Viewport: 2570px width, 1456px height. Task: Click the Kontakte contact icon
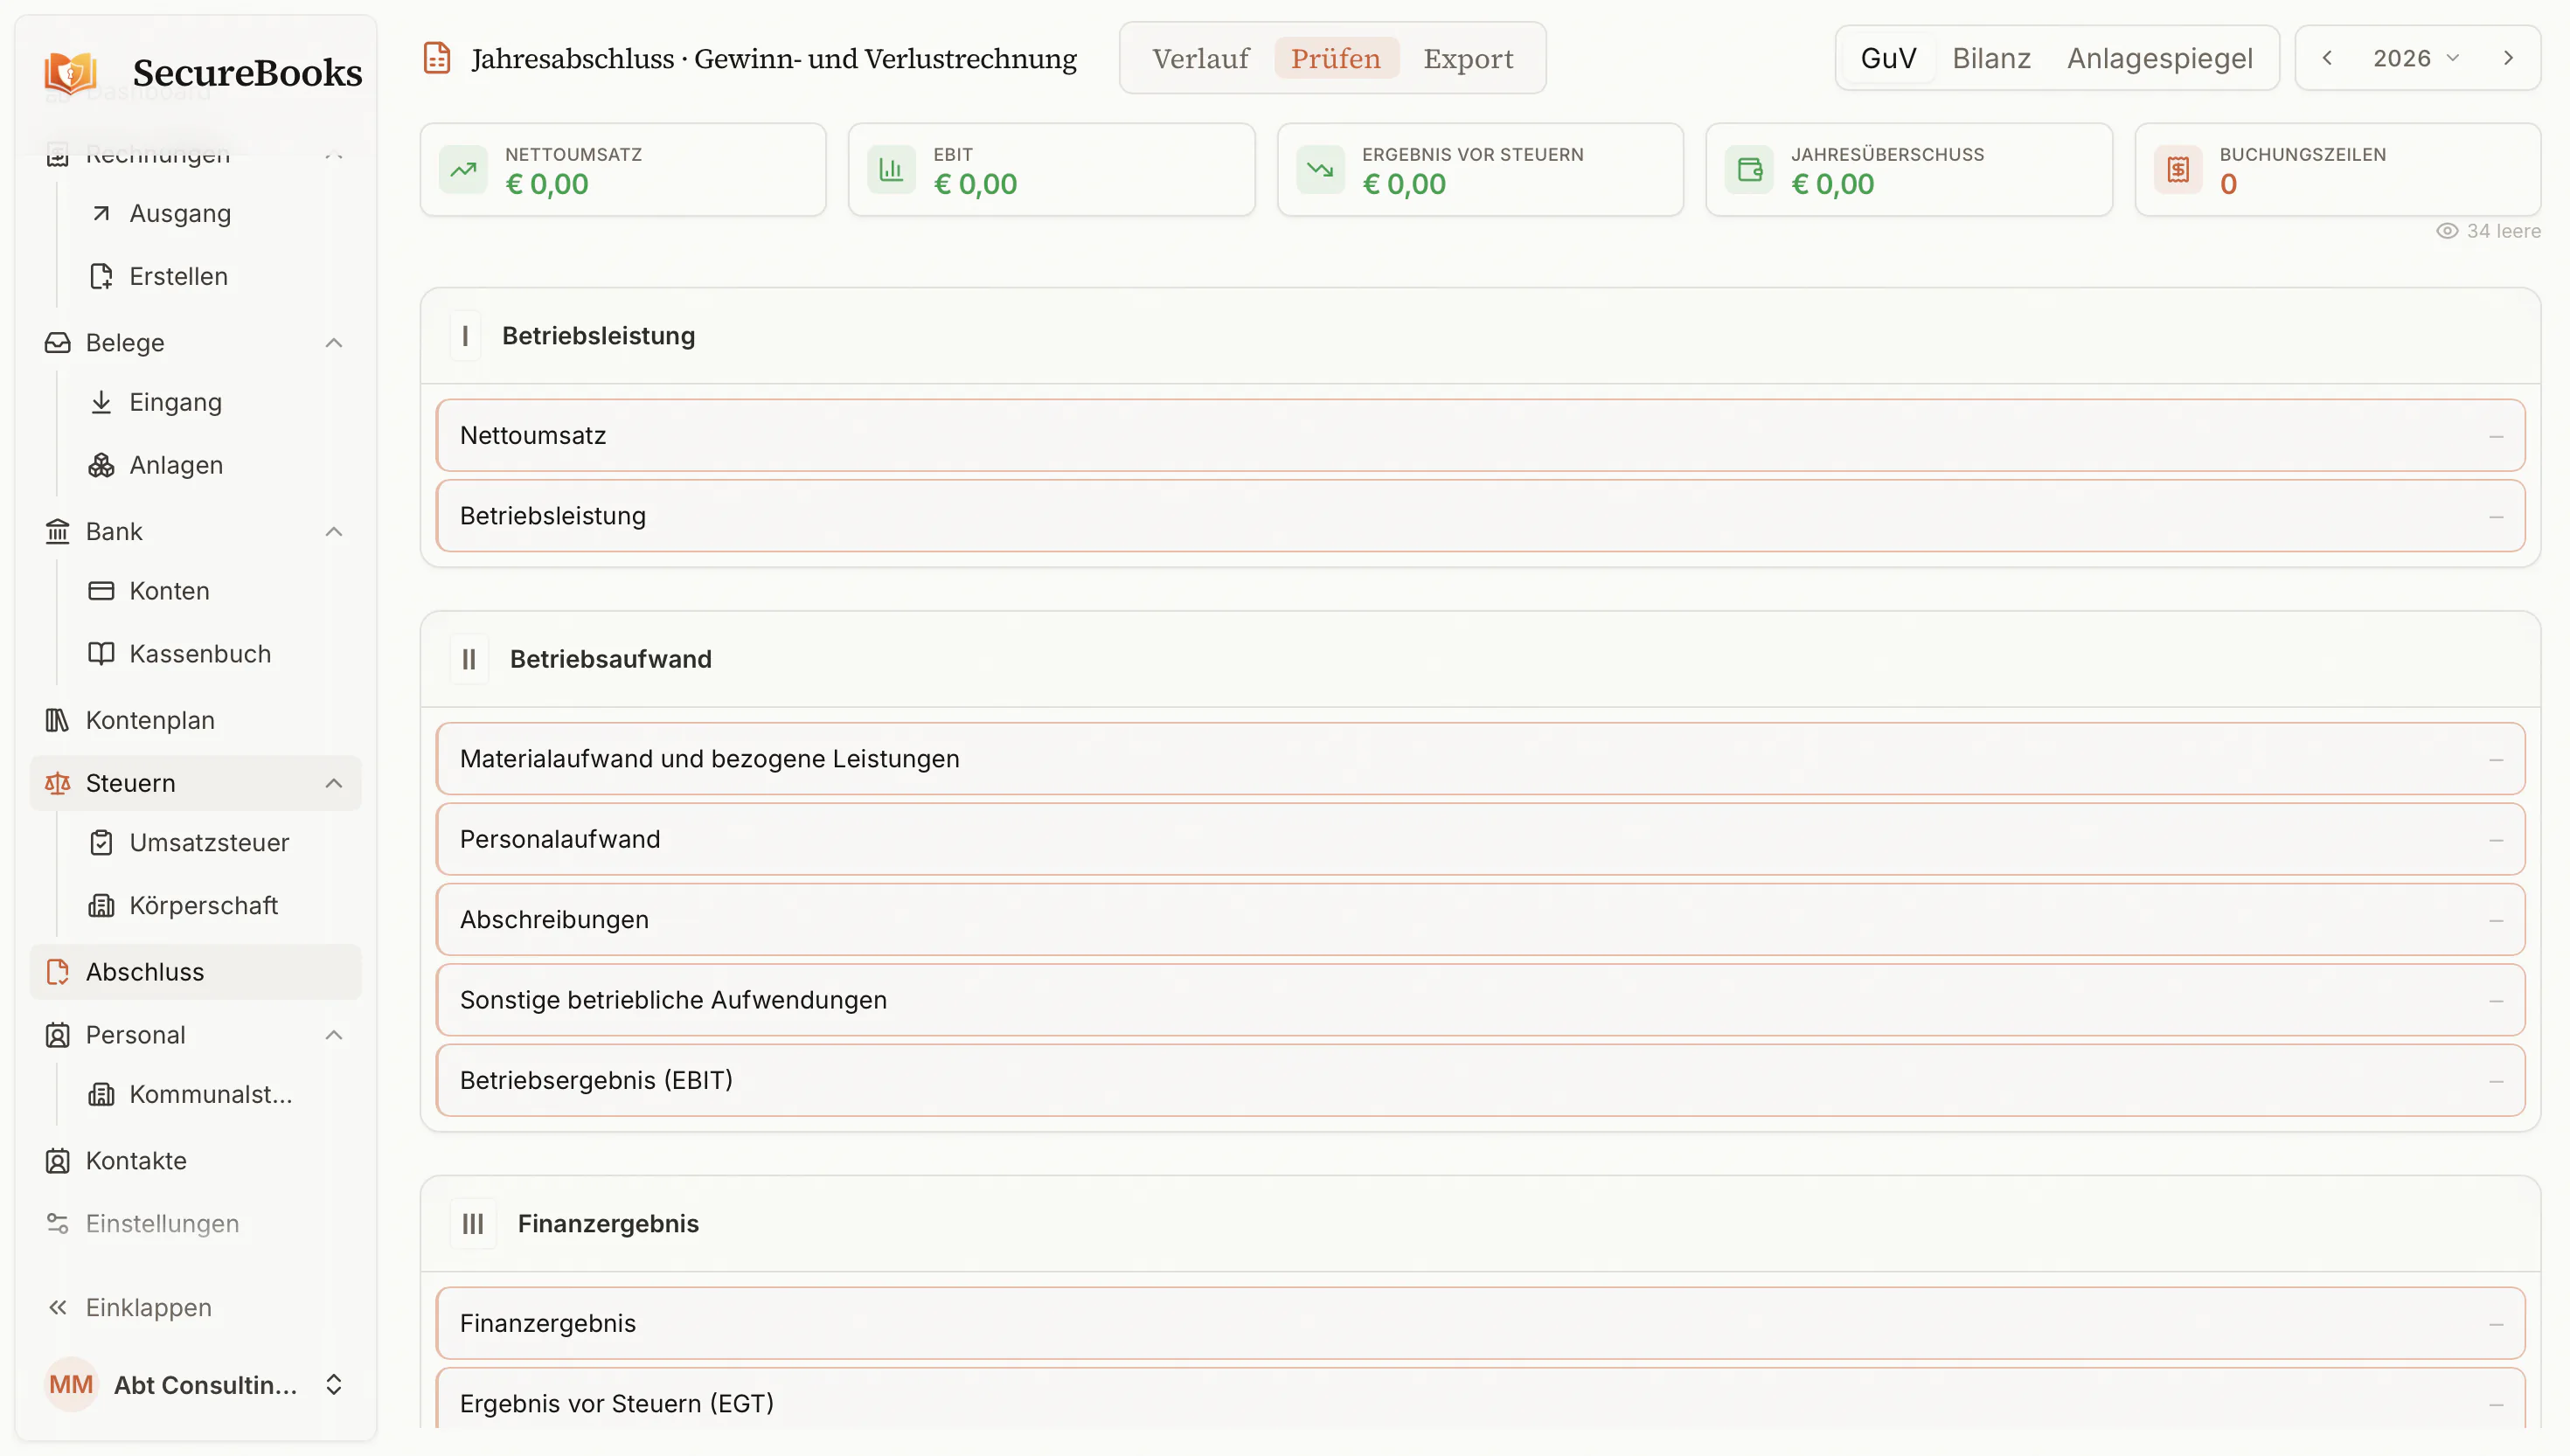click(58, 1161)
